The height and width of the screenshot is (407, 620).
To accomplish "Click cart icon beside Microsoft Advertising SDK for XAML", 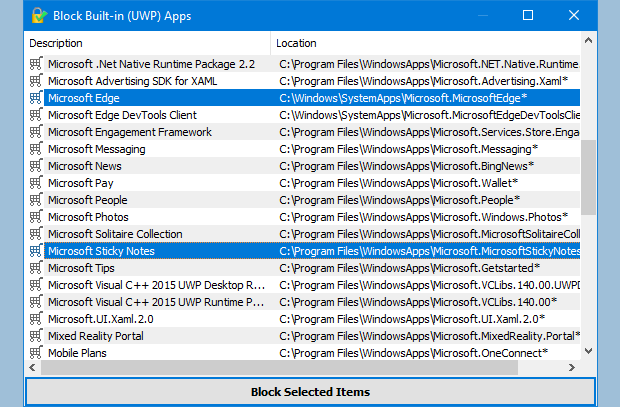I will (x=36, y=81).
